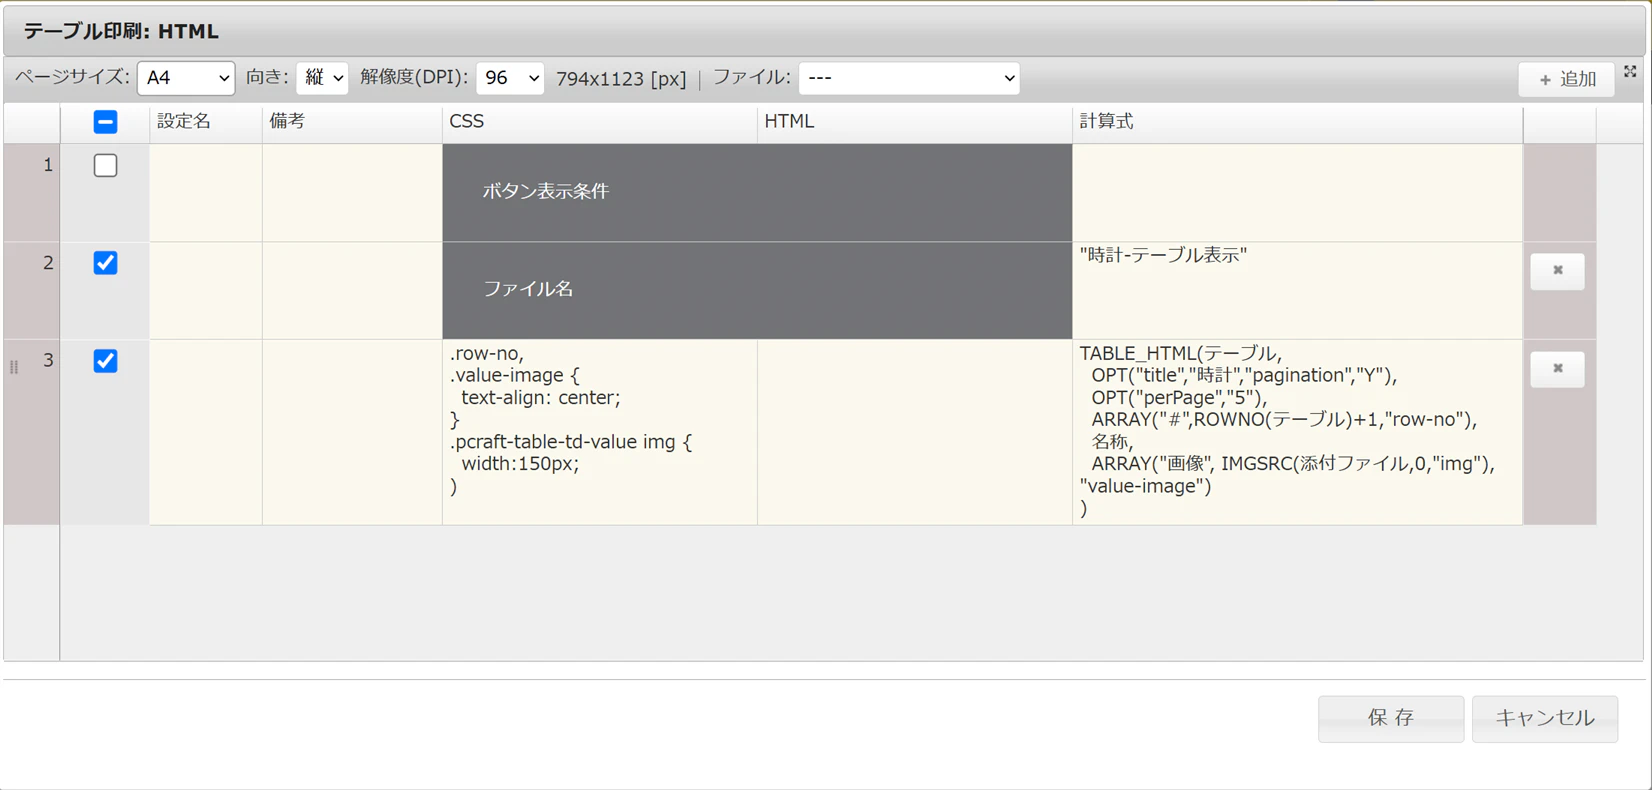The image size is (1652, 790).
Task: Open the ファイル selection dropdown
Action: click(909, 78)
